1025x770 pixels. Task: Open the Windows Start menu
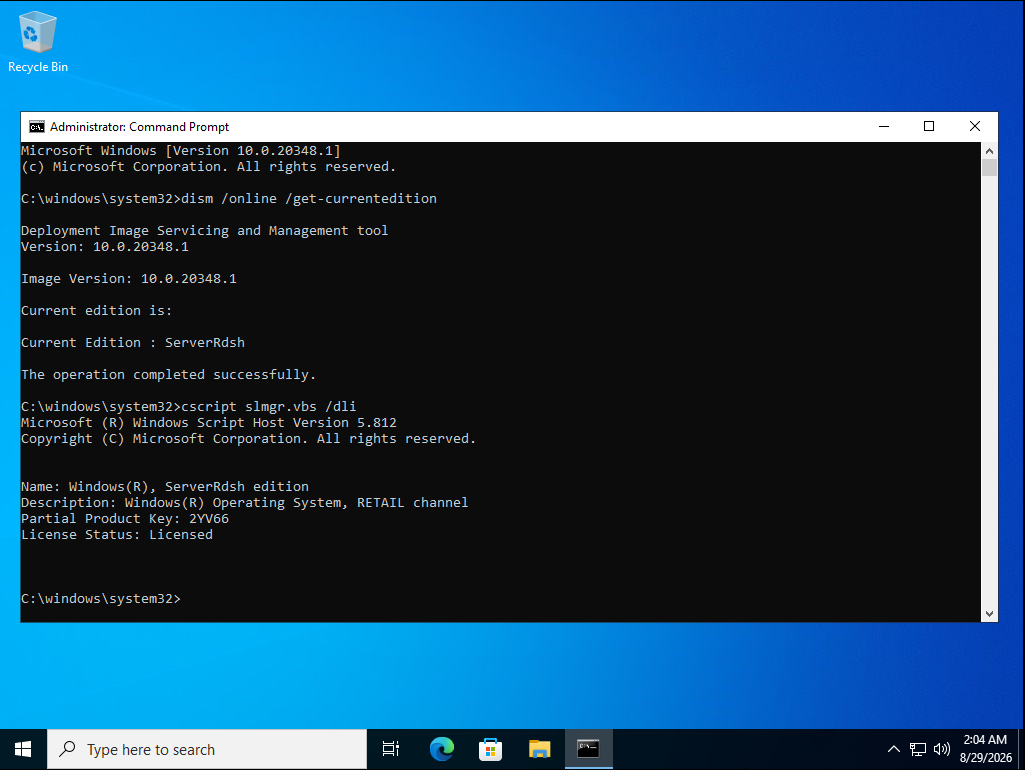coord(23,749)
